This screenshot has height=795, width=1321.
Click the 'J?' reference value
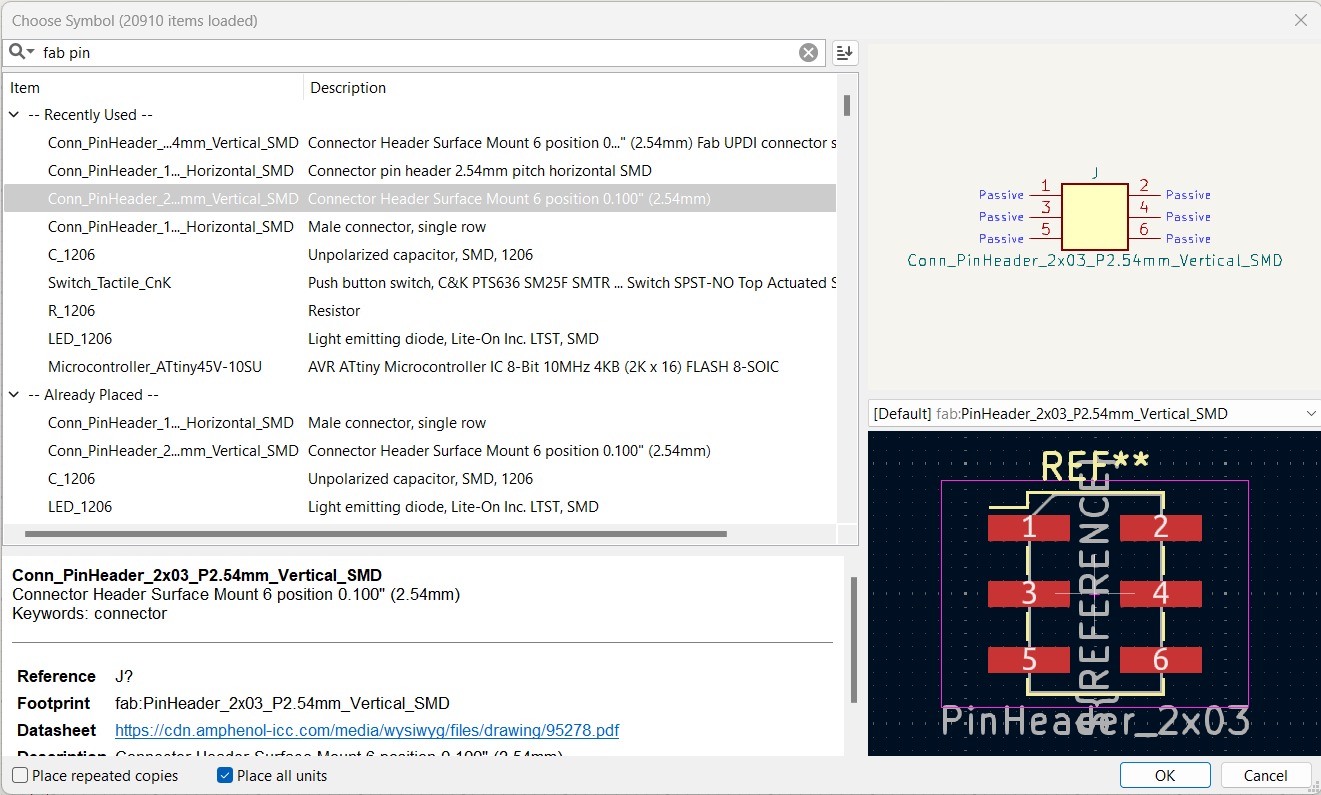(x=124, y=676)
